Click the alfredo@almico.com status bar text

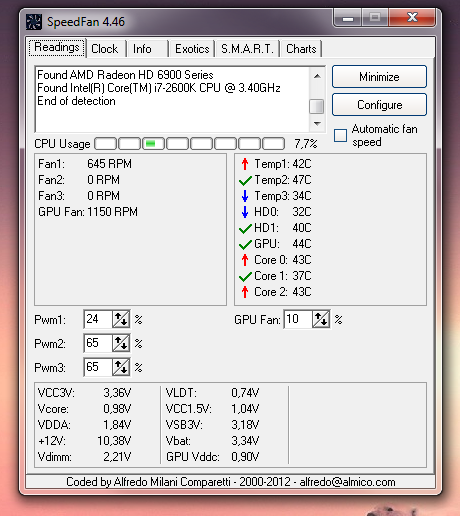point(347,482)
